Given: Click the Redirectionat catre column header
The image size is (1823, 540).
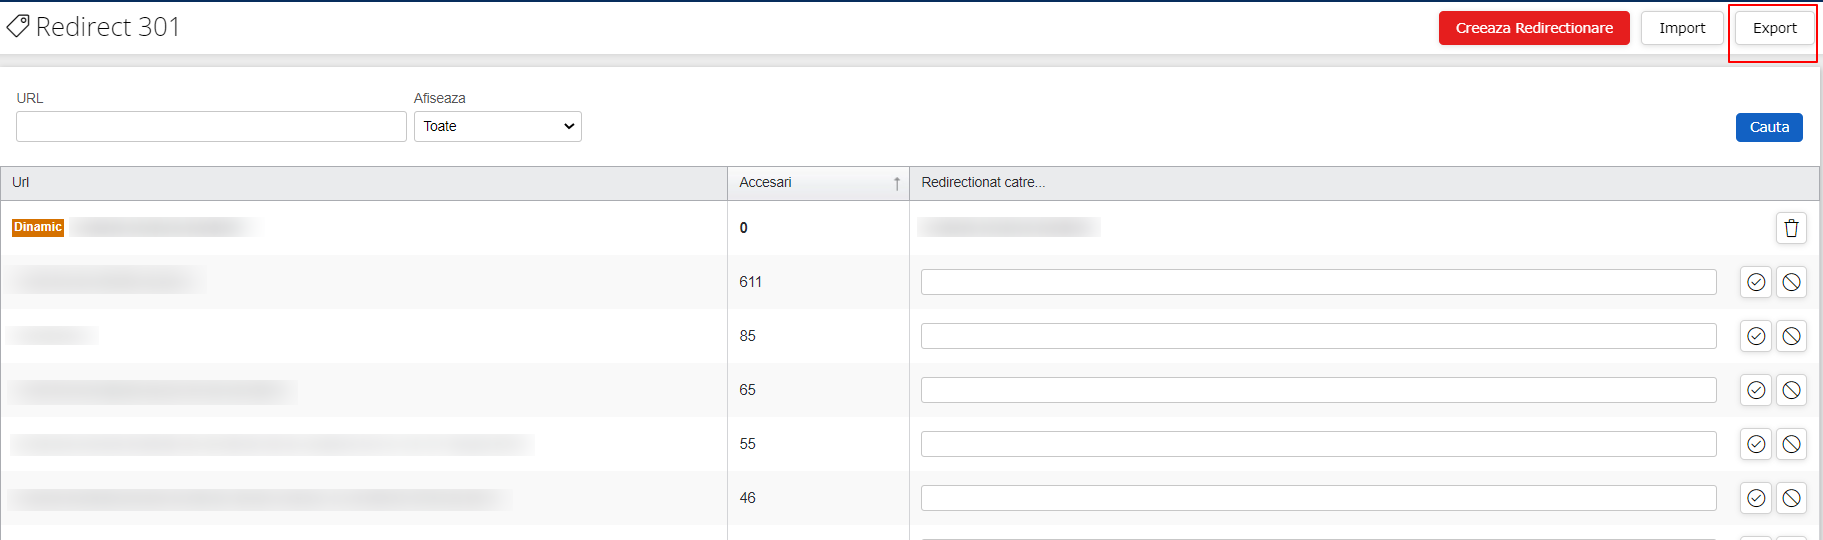Looking at the screenshot, I should [x=982, y=182].
